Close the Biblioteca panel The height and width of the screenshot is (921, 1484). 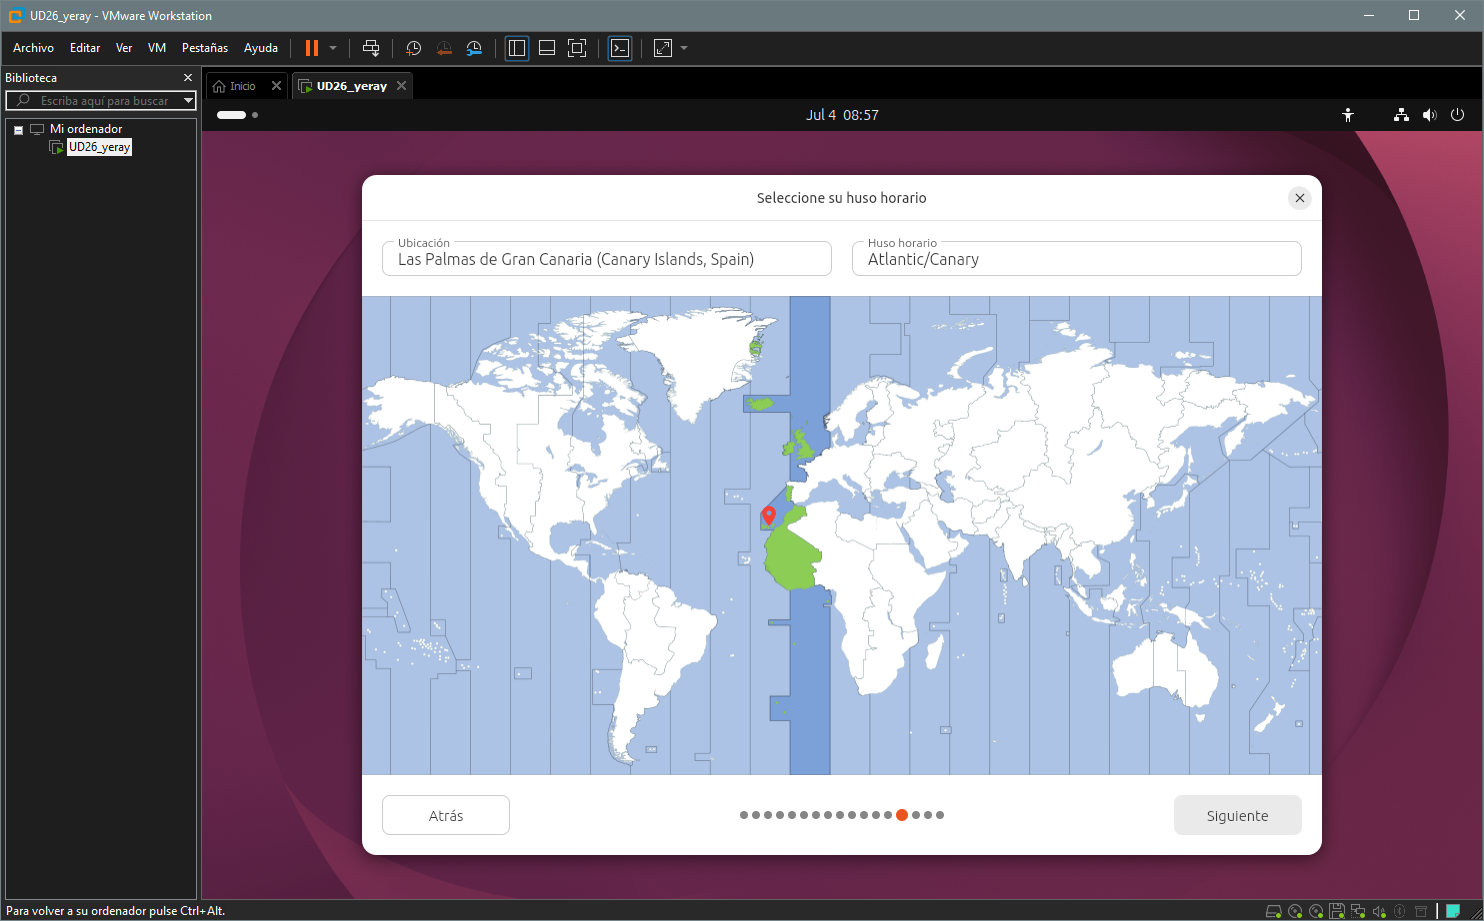(x=187, y=78)
